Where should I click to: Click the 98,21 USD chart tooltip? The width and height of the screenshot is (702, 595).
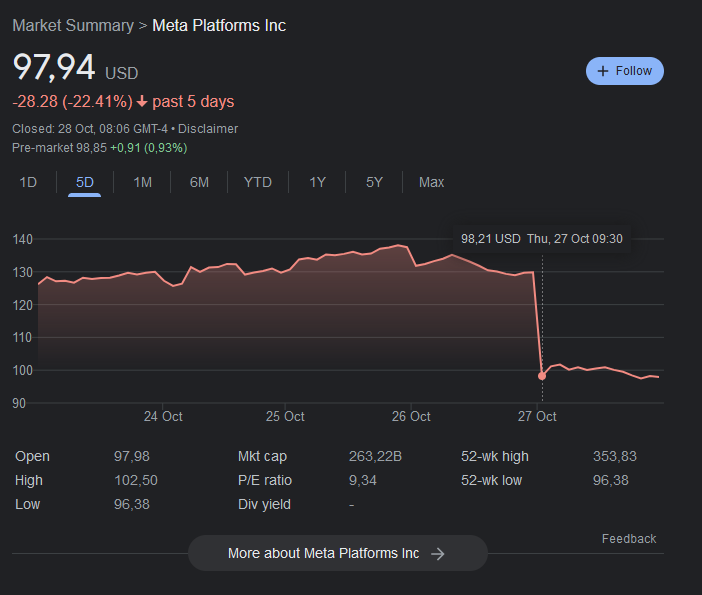coord(542,239)
